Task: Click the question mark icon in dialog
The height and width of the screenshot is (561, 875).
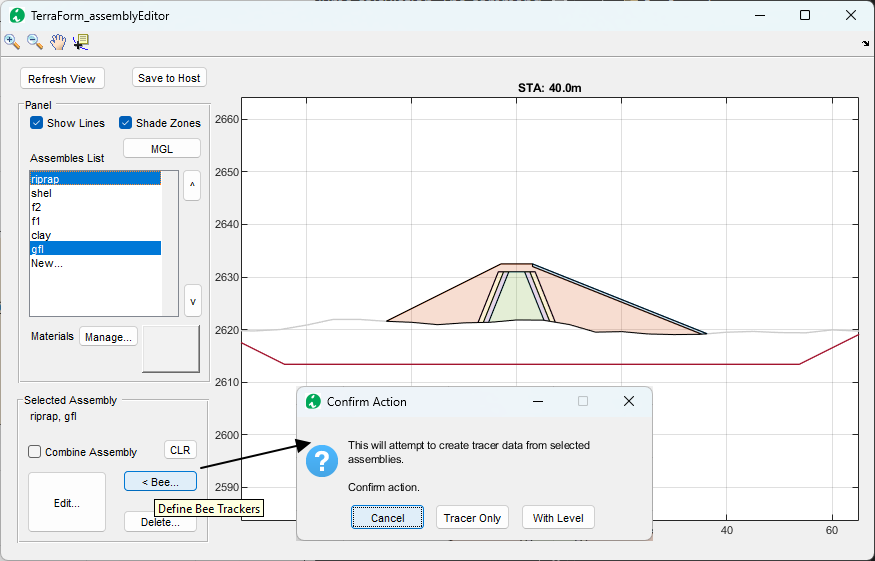Action: [x=321, y=461]
